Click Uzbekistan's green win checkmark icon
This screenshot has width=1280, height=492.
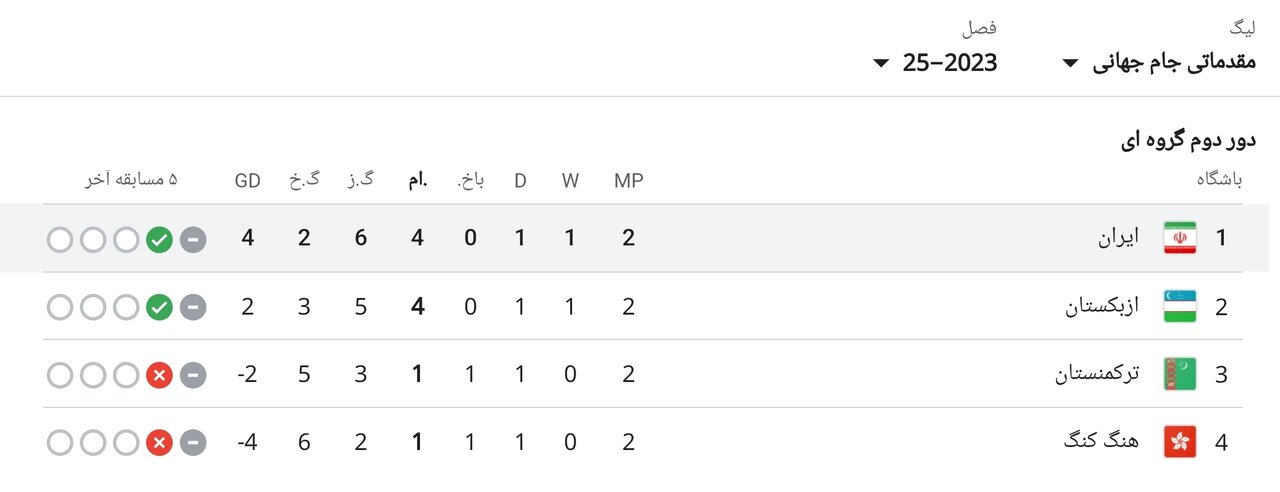pyautogui.click(x=159, y=307)
